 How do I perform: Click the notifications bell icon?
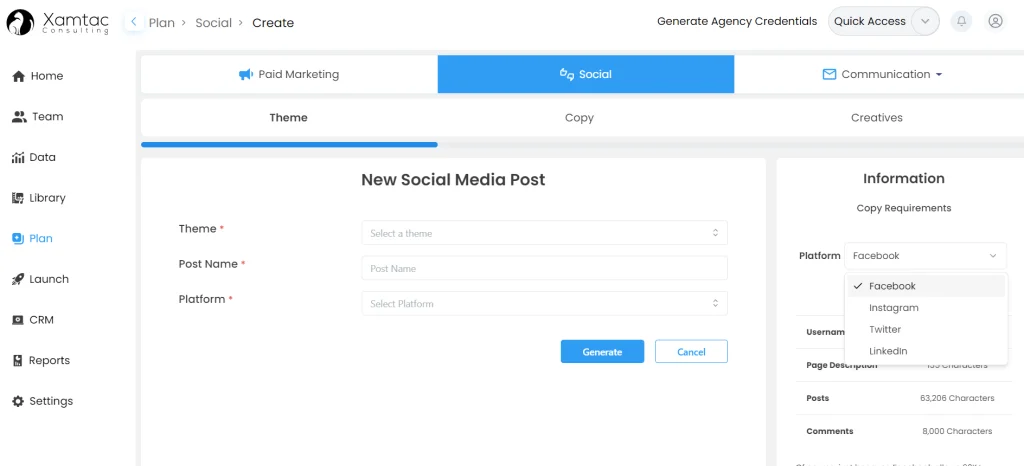[962, 21]
